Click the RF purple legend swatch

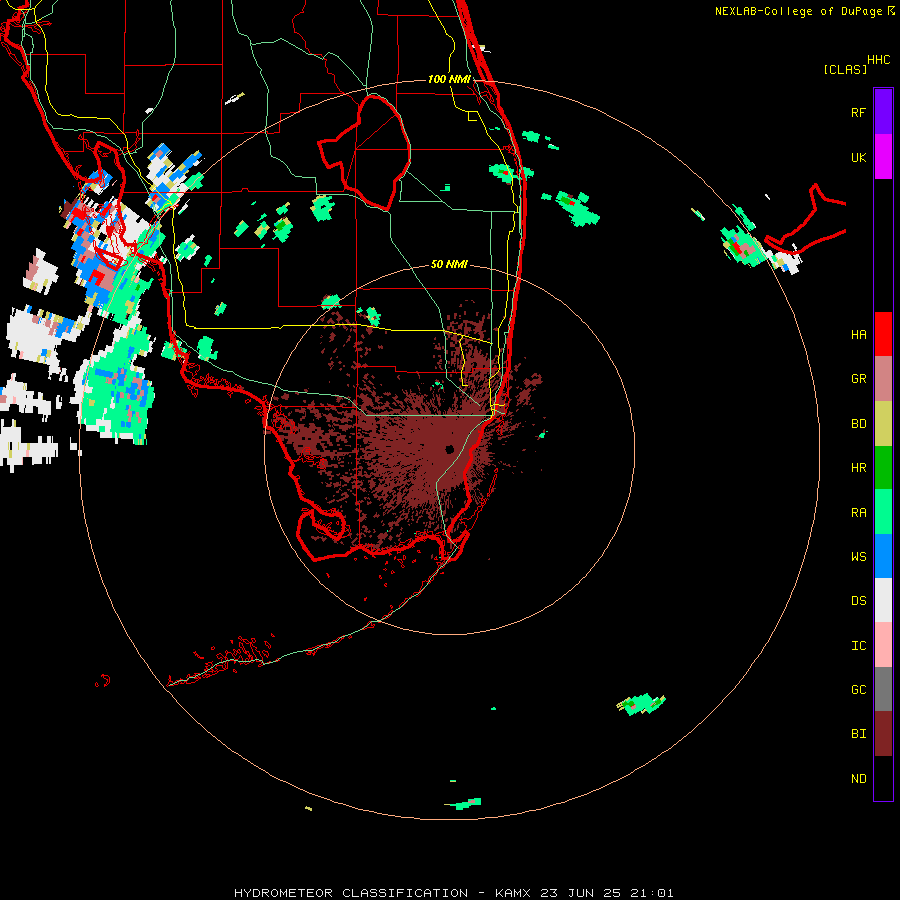[x=883, y=111]
